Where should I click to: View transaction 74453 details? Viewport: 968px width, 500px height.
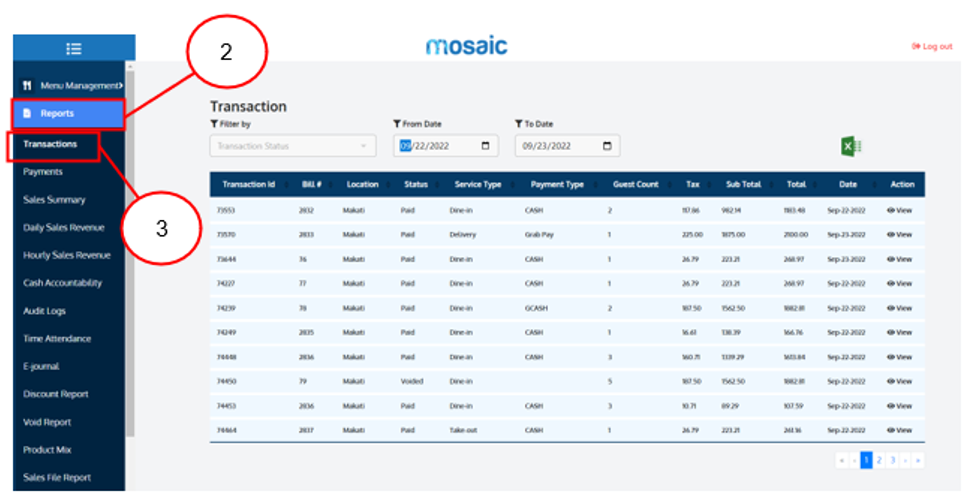pos(899,406)
